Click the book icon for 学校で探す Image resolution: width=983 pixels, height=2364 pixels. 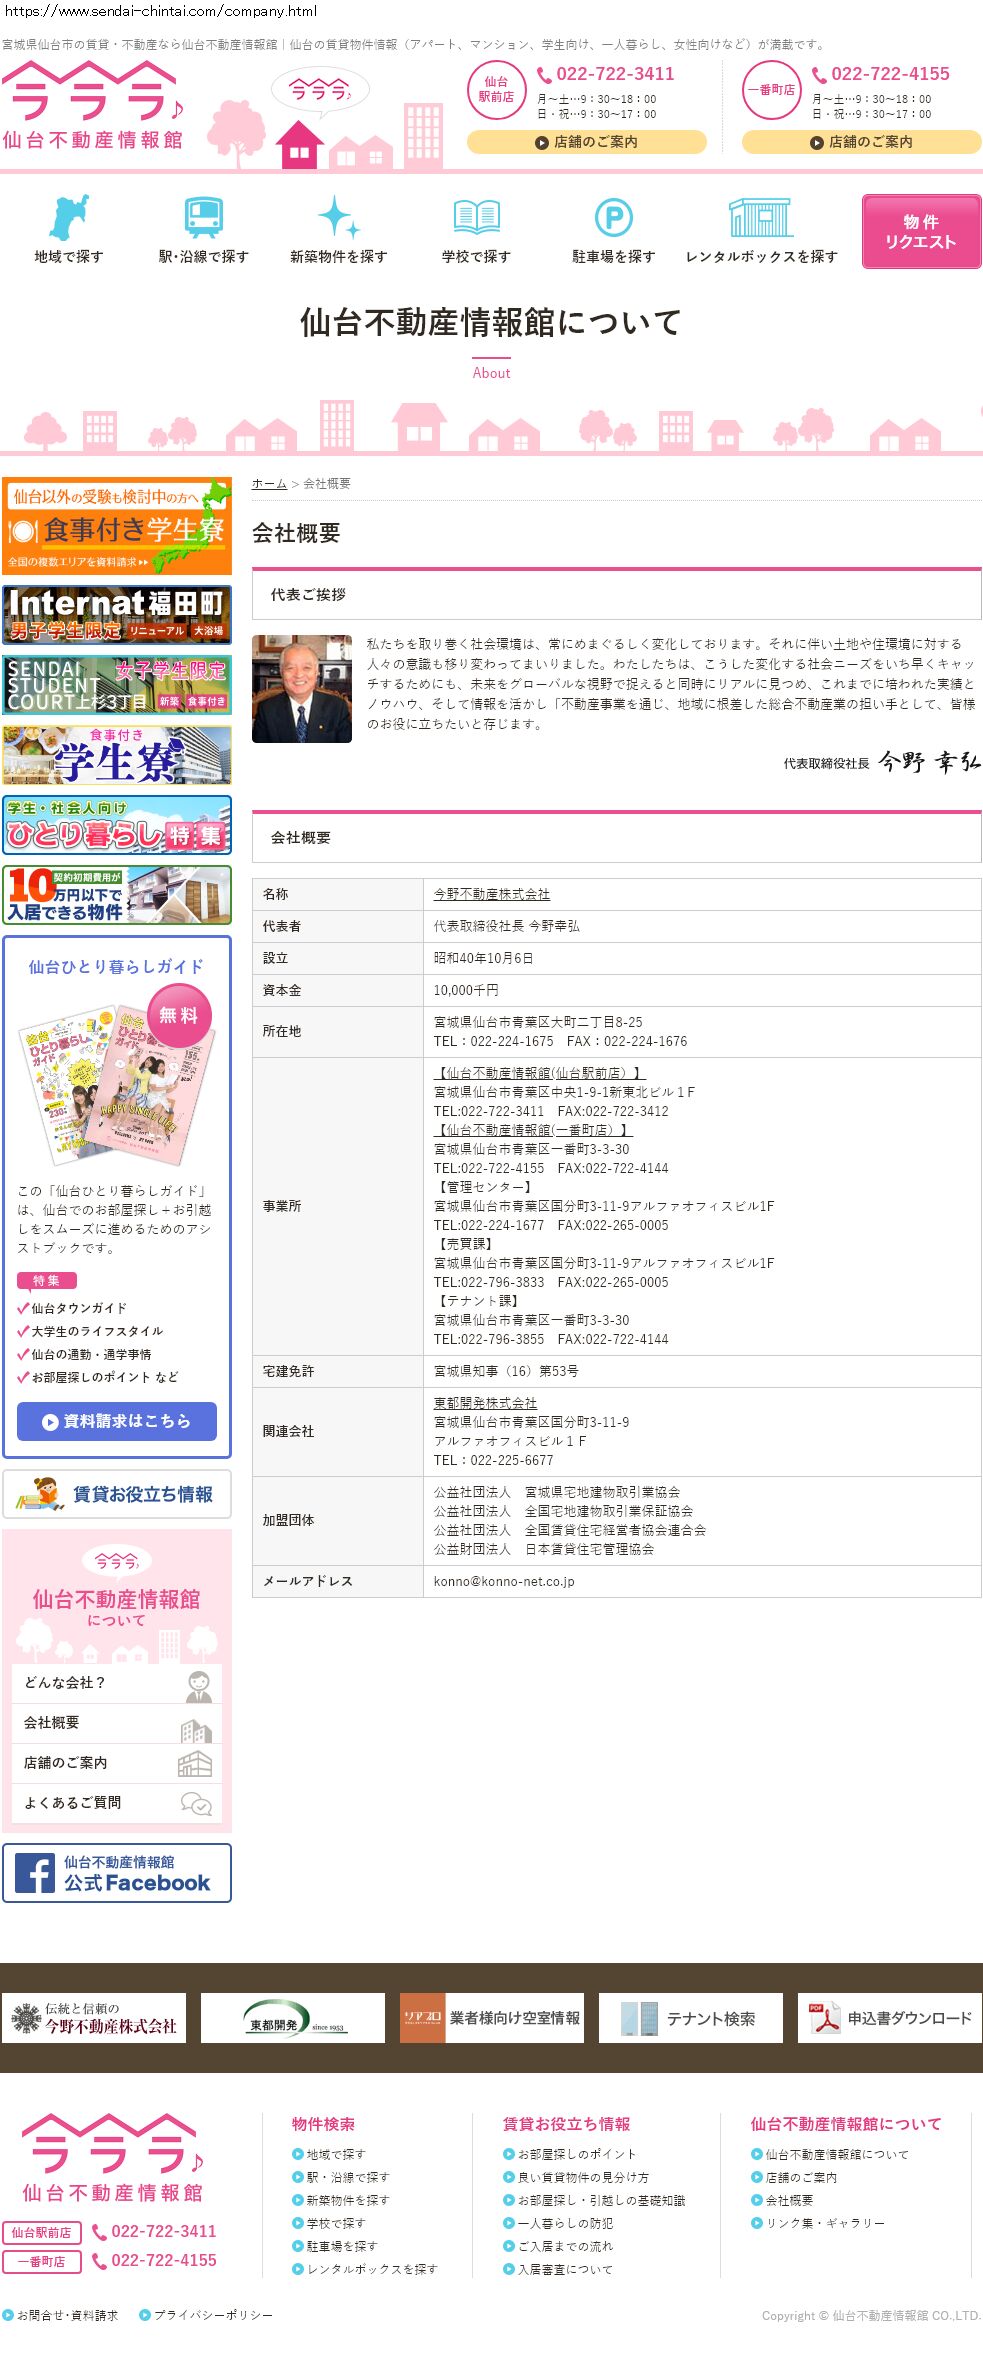(476, 217)
